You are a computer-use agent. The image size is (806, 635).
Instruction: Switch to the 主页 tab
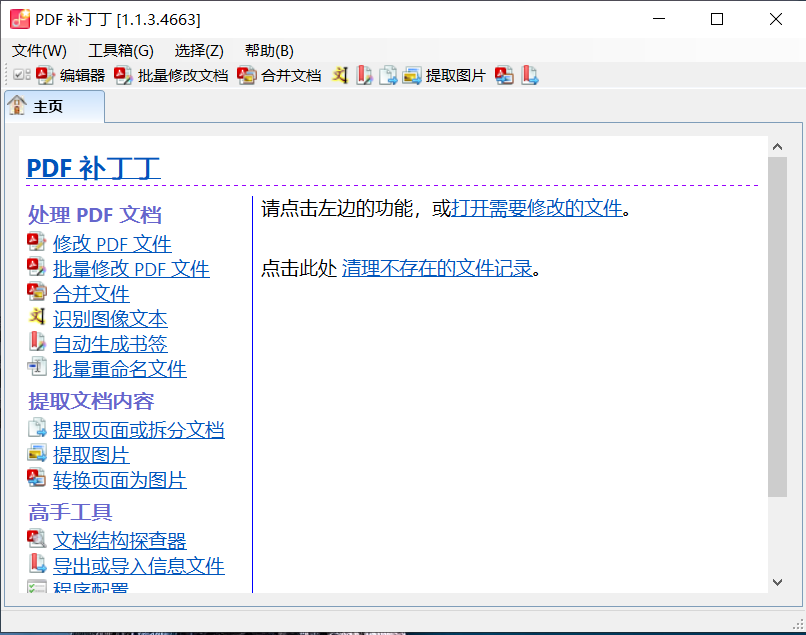point(55,104)
